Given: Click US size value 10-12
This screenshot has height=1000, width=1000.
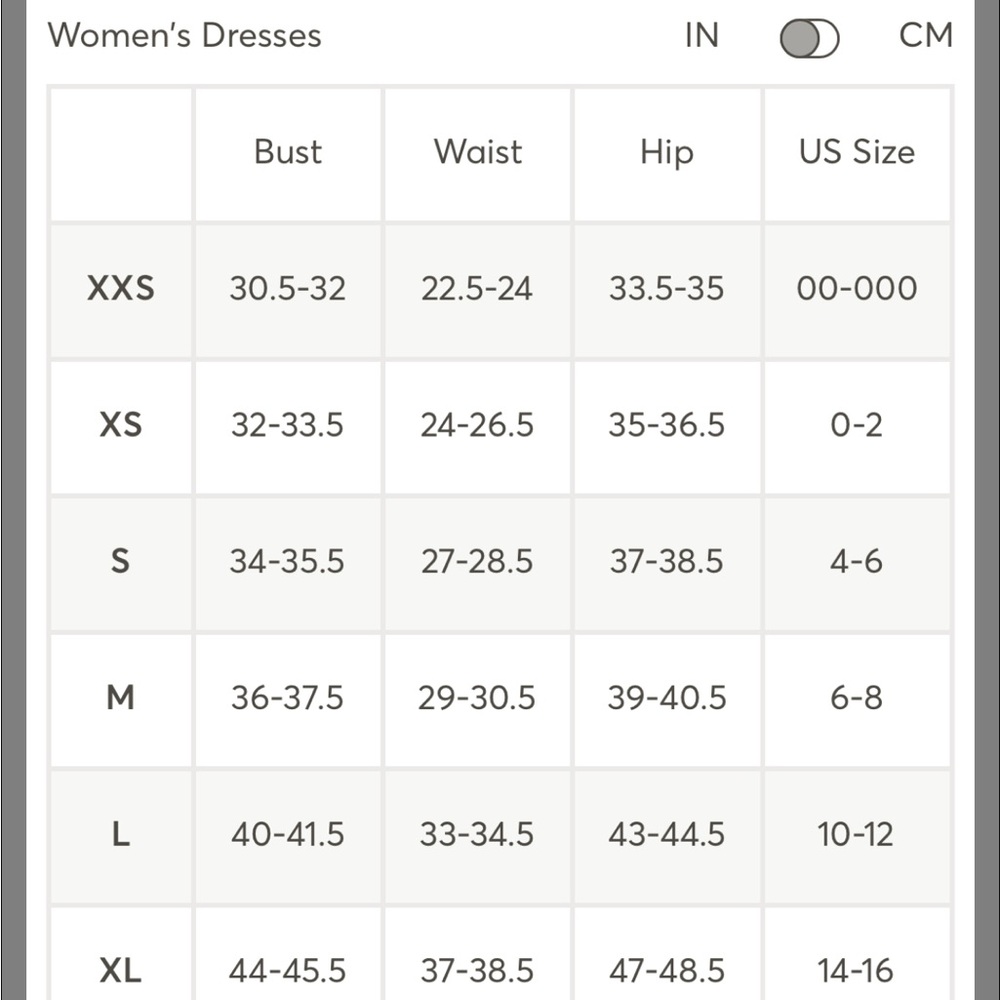Looking at the screenshot, I should pos(855,834).
